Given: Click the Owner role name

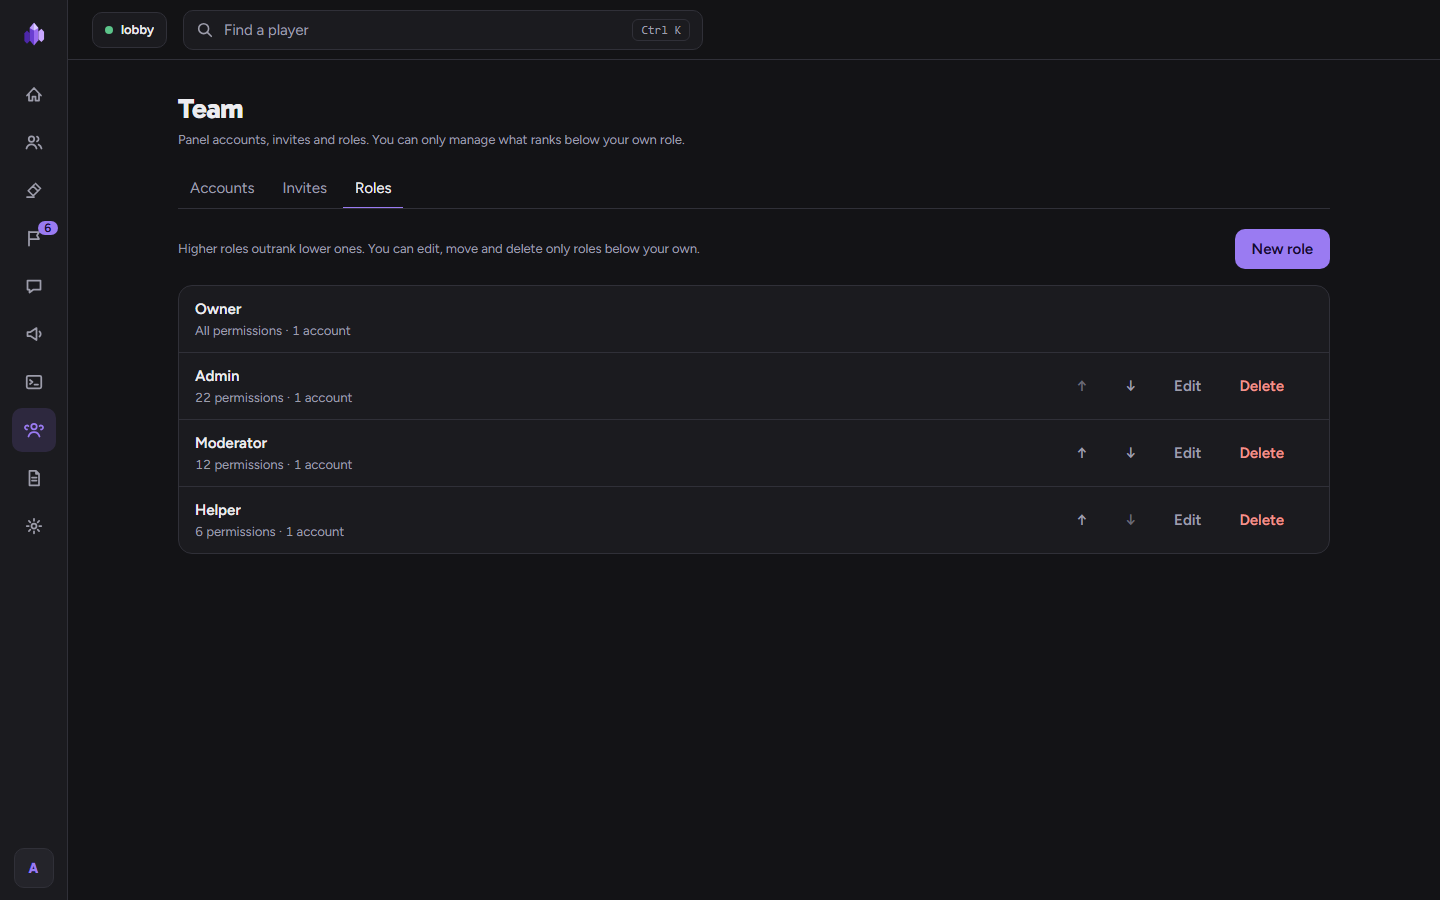Looking at the screenshot, I should click(218, 309).
